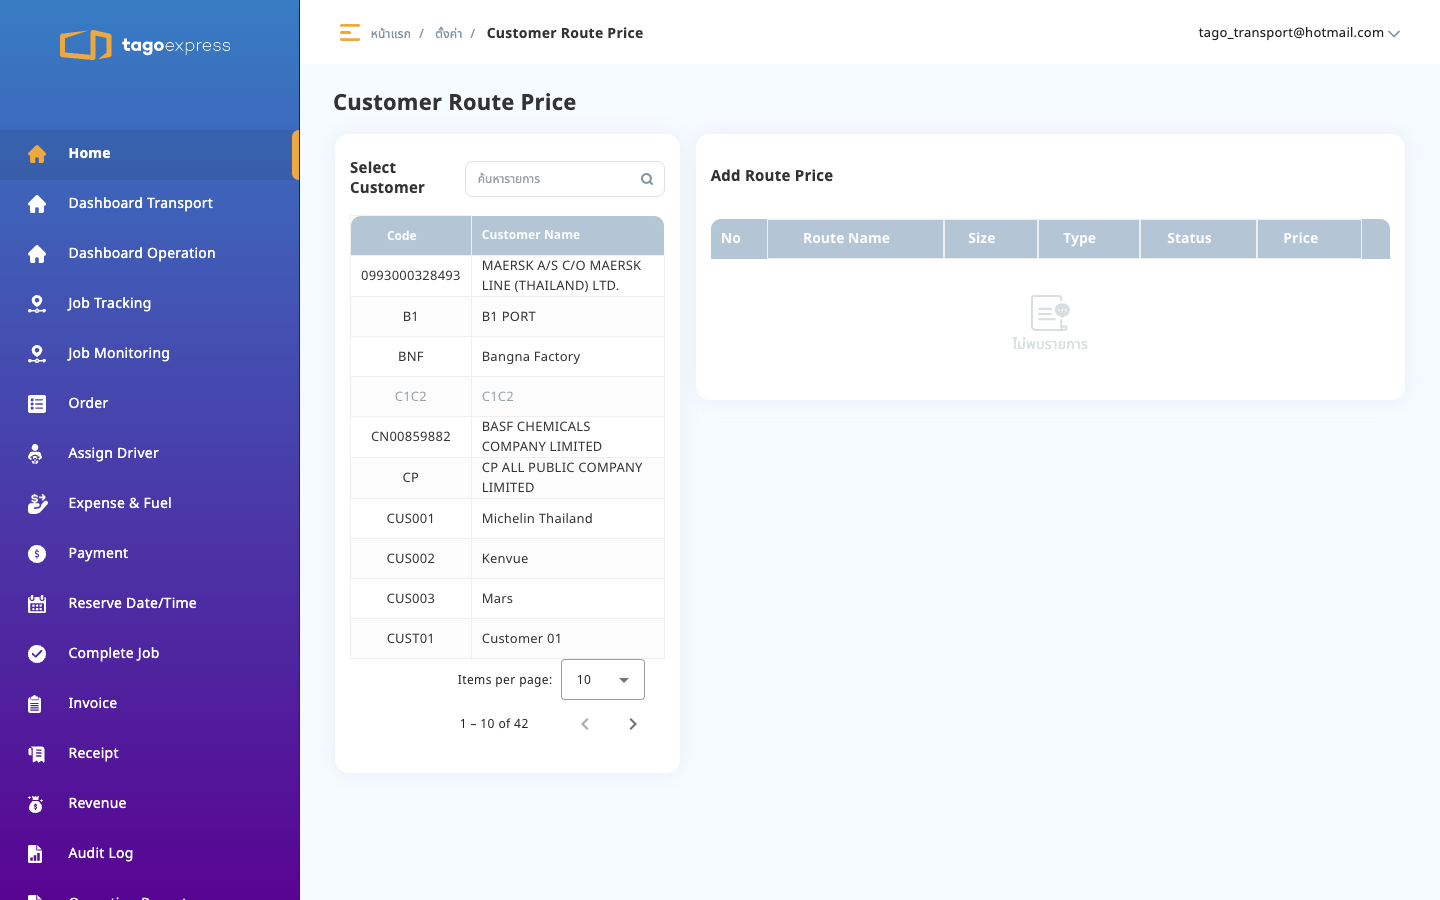1440x900 pixels.
Task: Click the Revenue money bag icon
Action: [36, 804]
